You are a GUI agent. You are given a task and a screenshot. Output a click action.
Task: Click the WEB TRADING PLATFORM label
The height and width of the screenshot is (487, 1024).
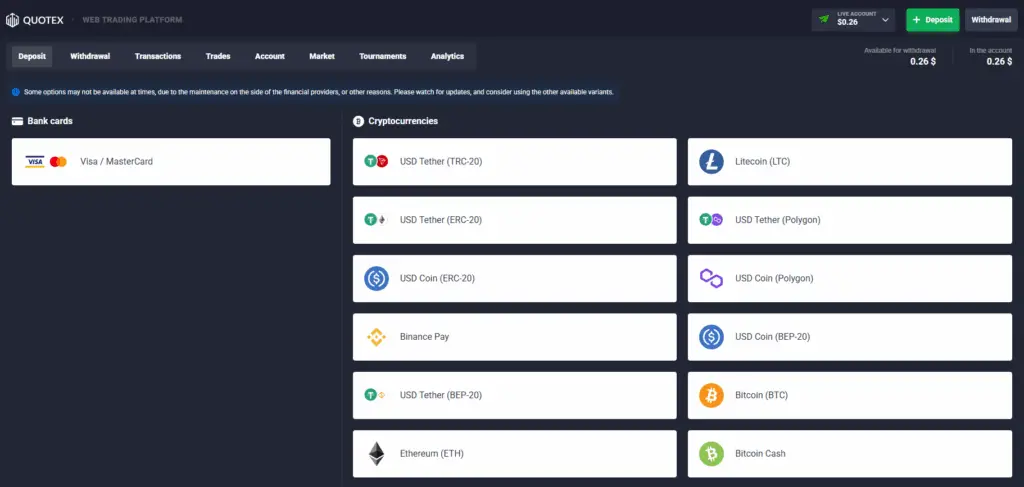[133, 20]
